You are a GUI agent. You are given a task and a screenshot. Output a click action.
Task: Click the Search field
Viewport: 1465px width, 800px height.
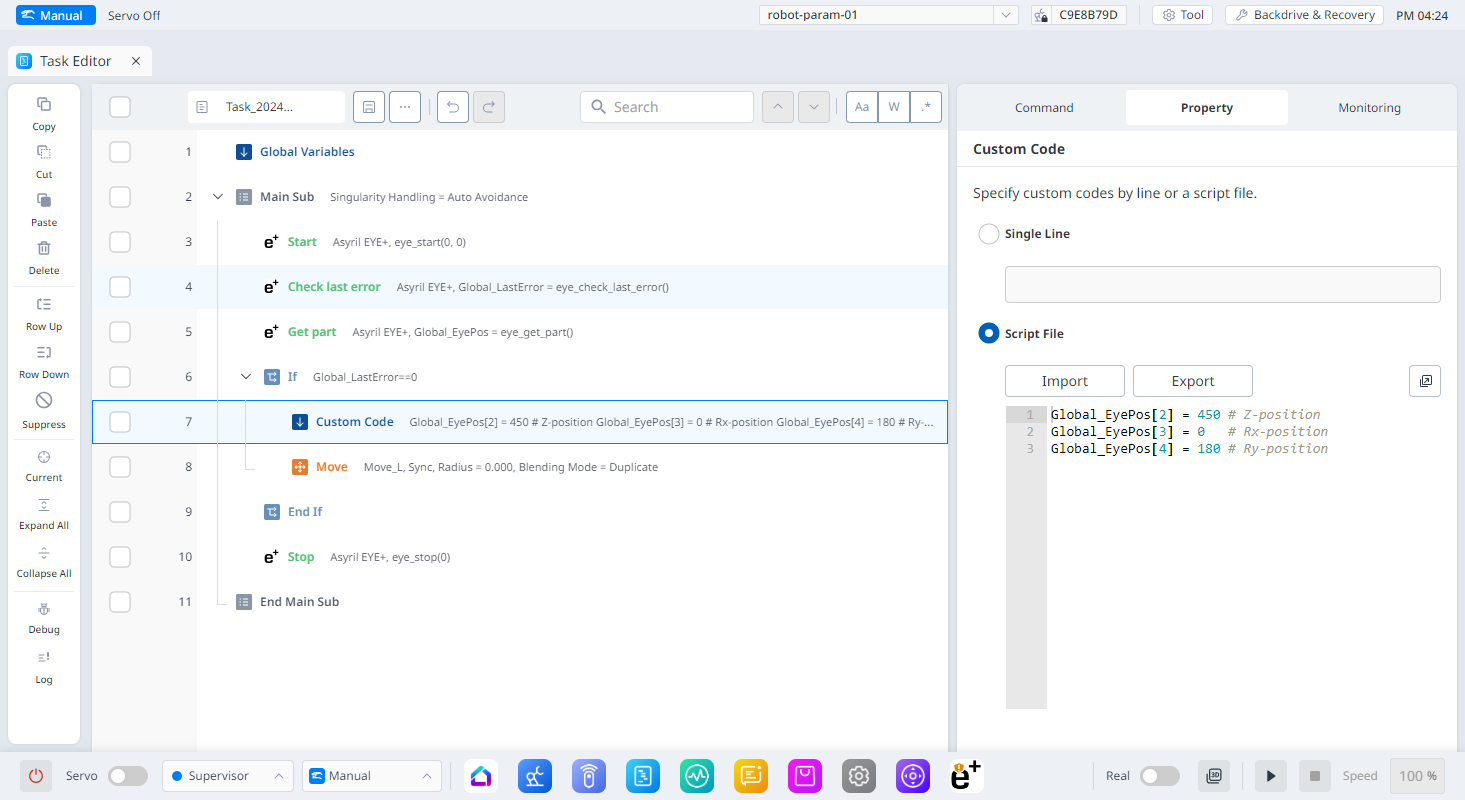coord(667,107)
